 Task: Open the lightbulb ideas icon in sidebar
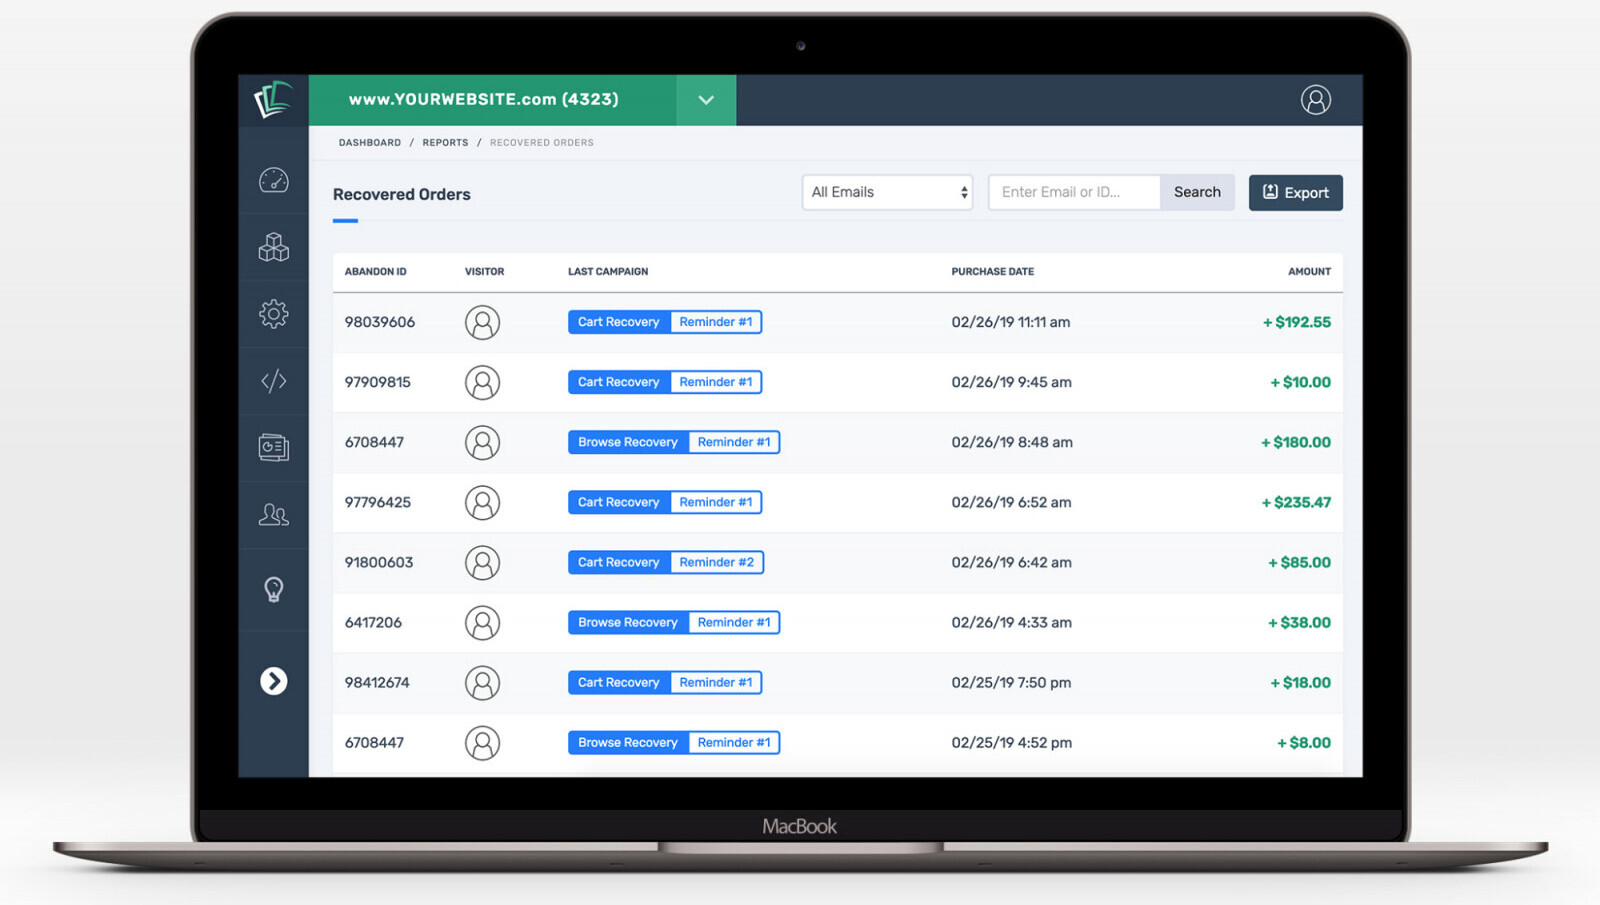273,589
